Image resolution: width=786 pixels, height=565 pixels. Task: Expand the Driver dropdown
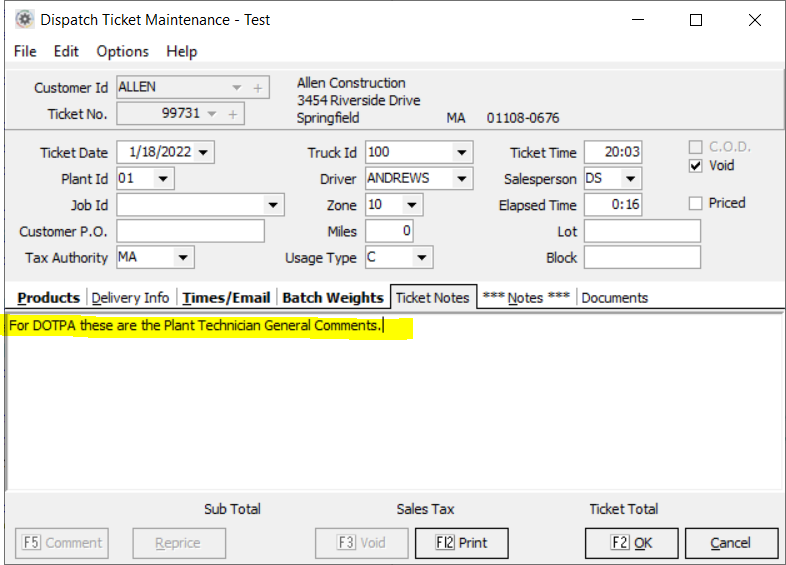(x=461, y=179)
